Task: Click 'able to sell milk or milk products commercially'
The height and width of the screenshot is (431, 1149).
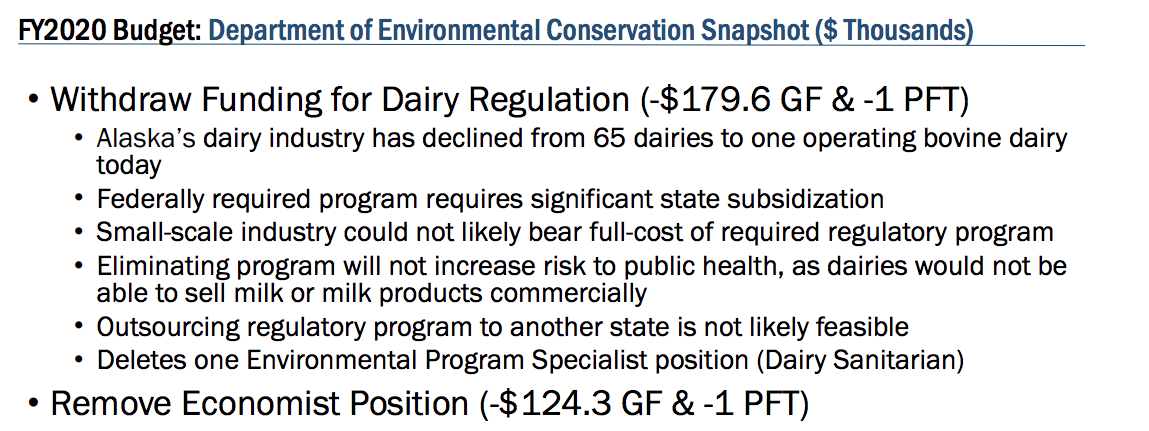Action: (x=372, y=292)
